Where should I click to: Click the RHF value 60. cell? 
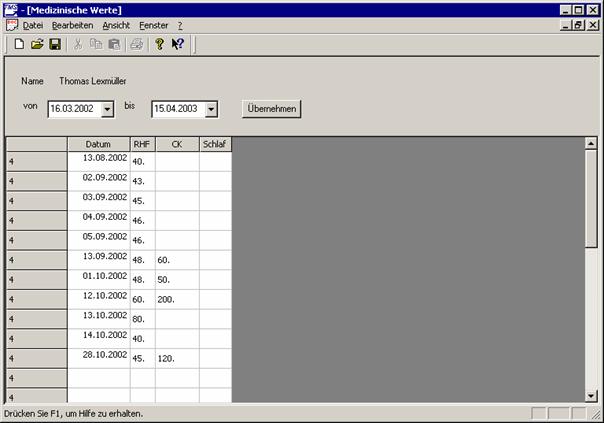[x=143, y=299]
